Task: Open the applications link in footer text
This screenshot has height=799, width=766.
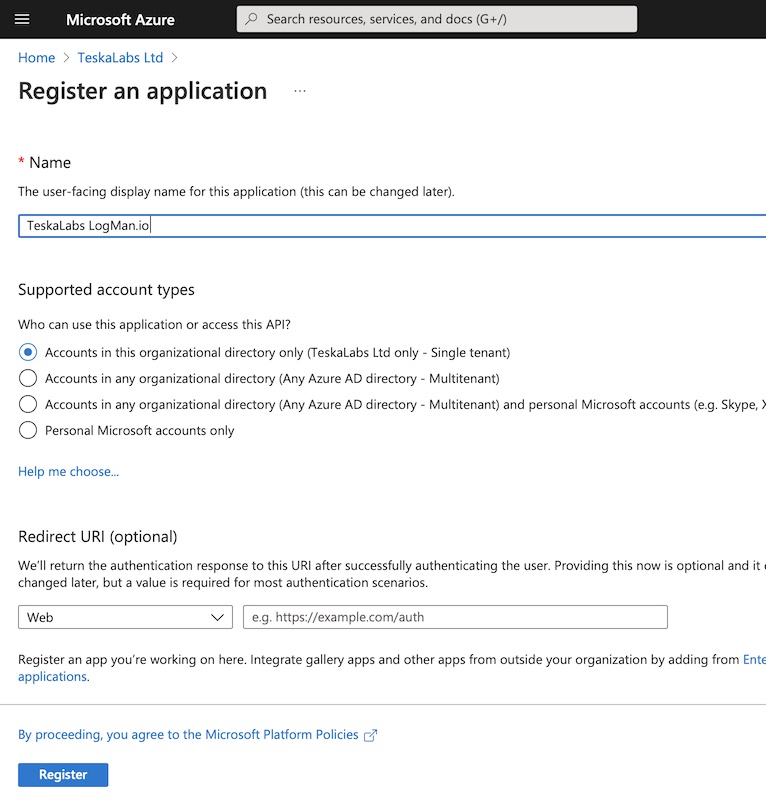Action: click(x=52, y=677)
